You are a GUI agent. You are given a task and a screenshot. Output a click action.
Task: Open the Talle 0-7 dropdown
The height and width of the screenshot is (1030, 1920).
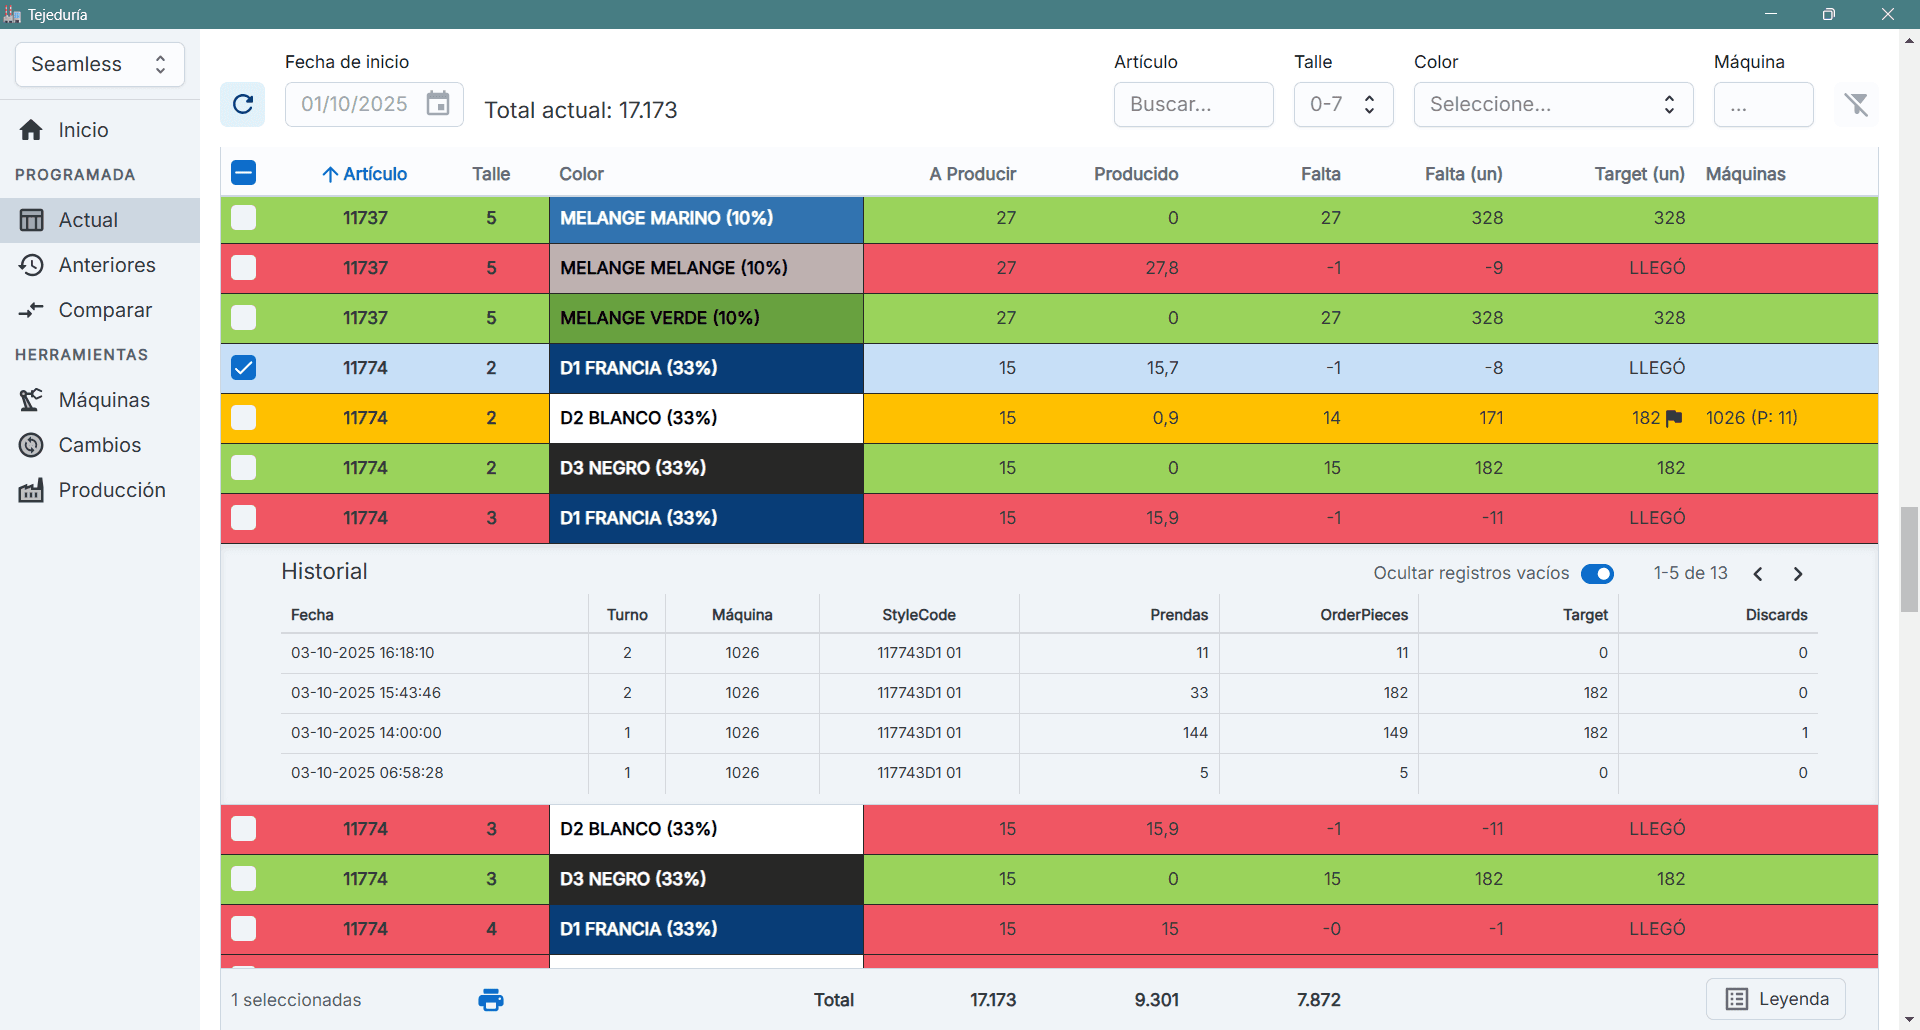coord(1343,104)
